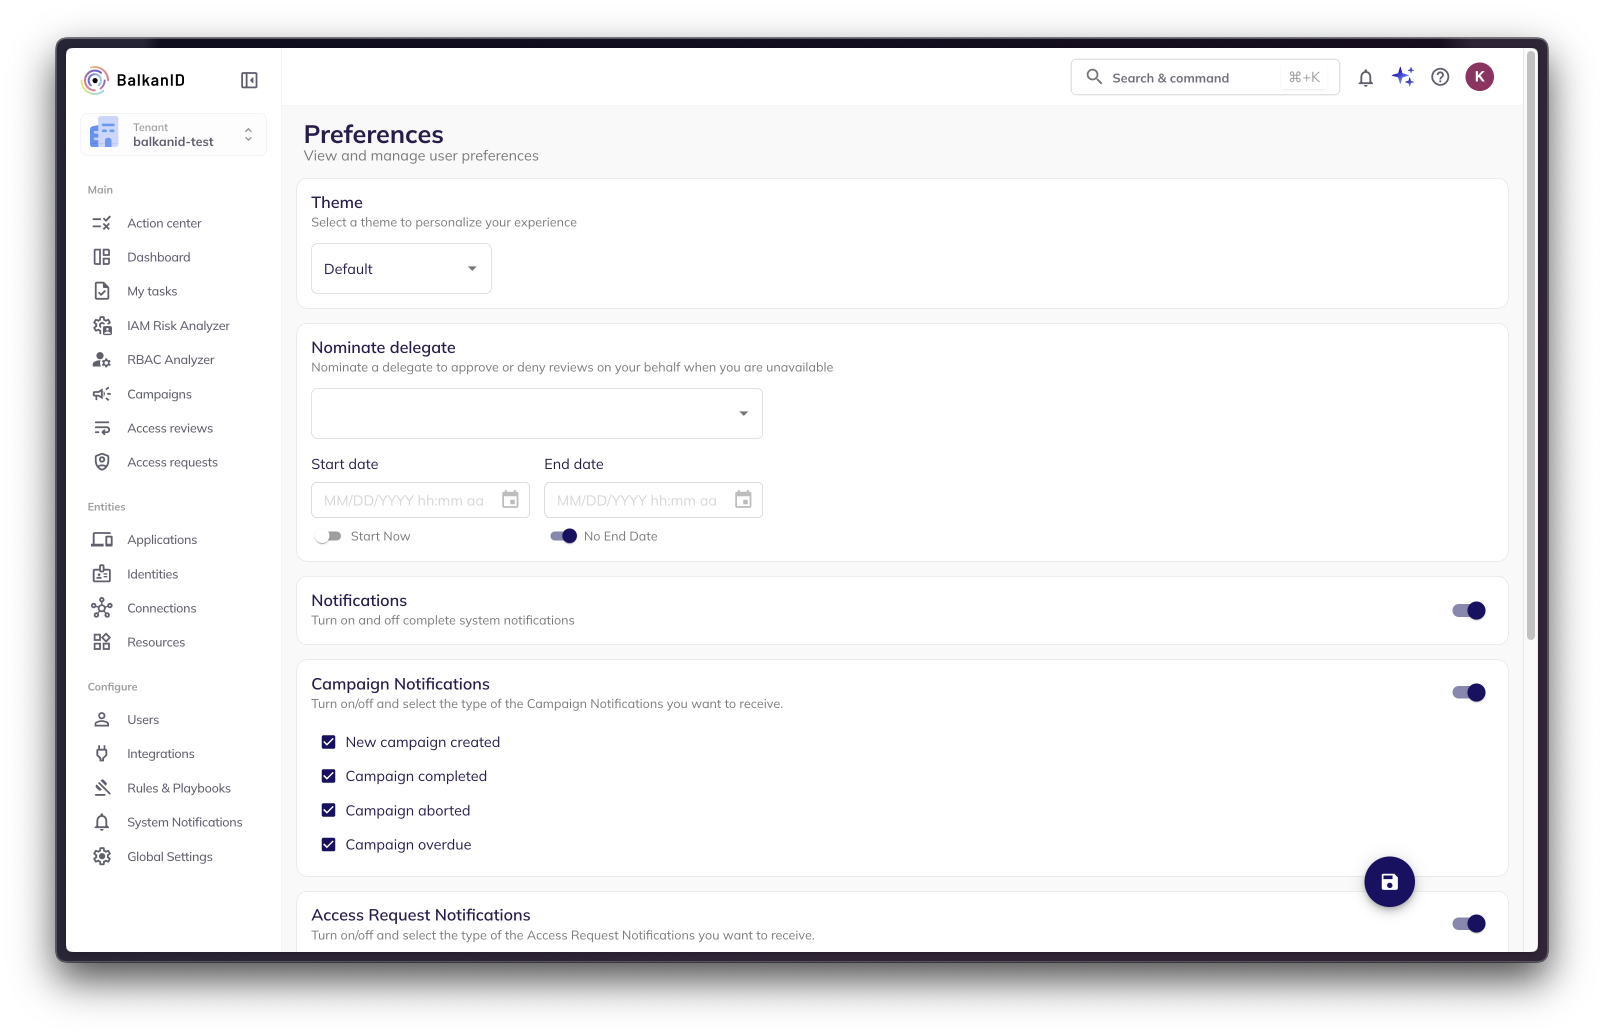Screen dimensions: 1604x1036
Task: Uncheck the Campaign aborted checkbox
Action: [328, 810]
